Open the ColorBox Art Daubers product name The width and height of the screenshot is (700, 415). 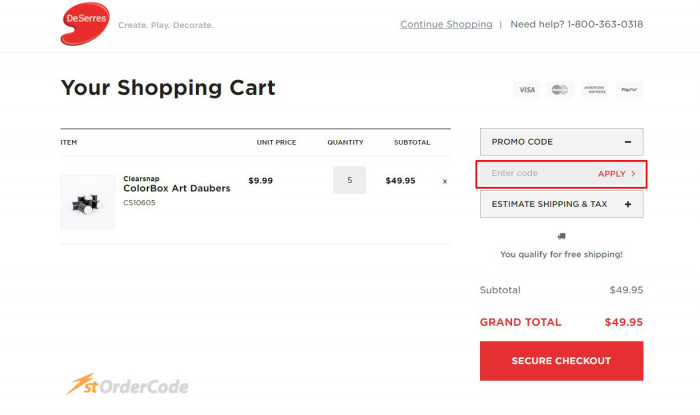177,188
